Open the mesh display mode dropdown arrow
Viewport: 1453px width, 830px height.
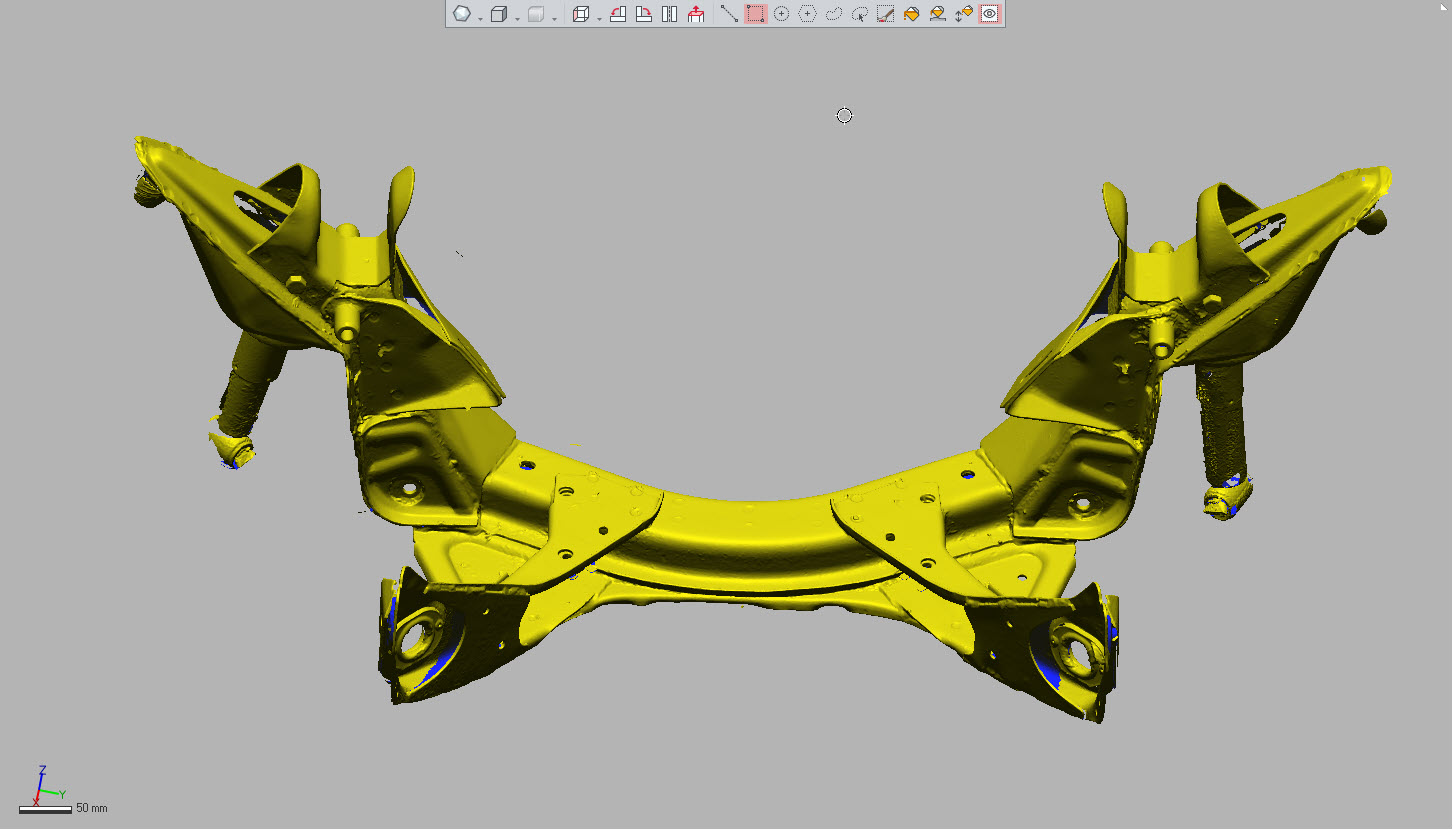(481, 18)
